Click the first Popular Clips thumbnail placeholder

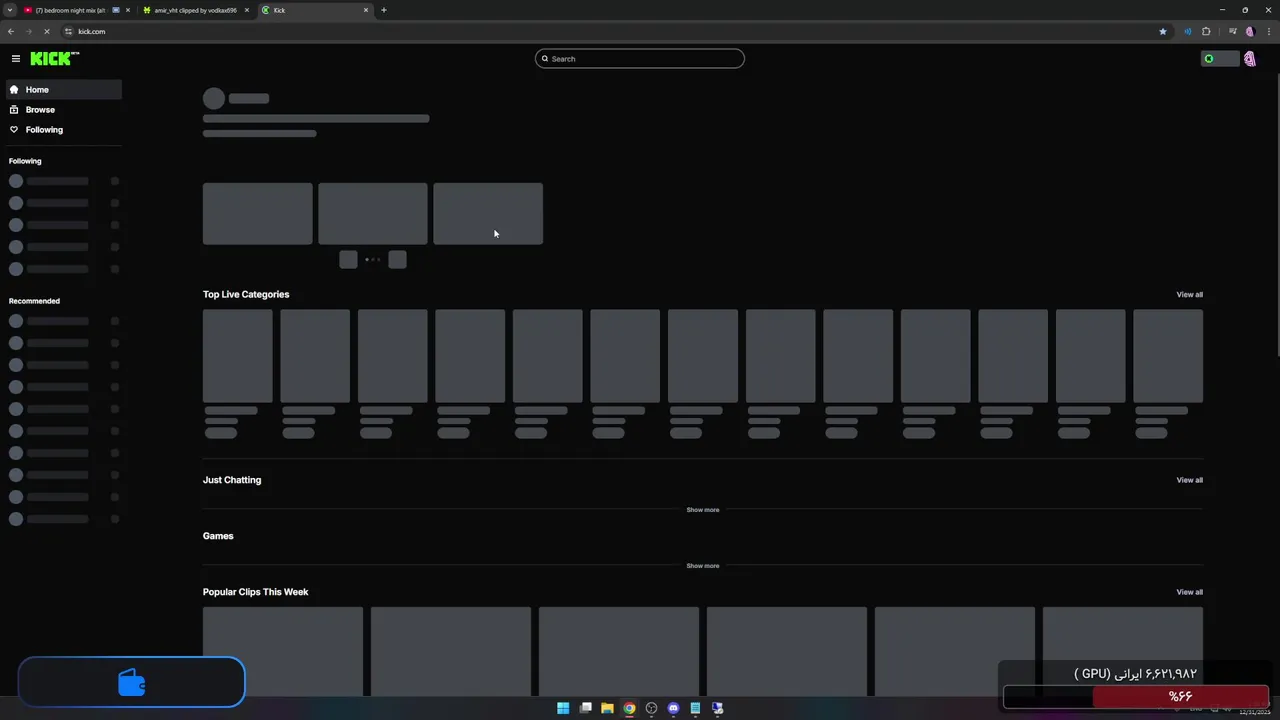(283, 651)
